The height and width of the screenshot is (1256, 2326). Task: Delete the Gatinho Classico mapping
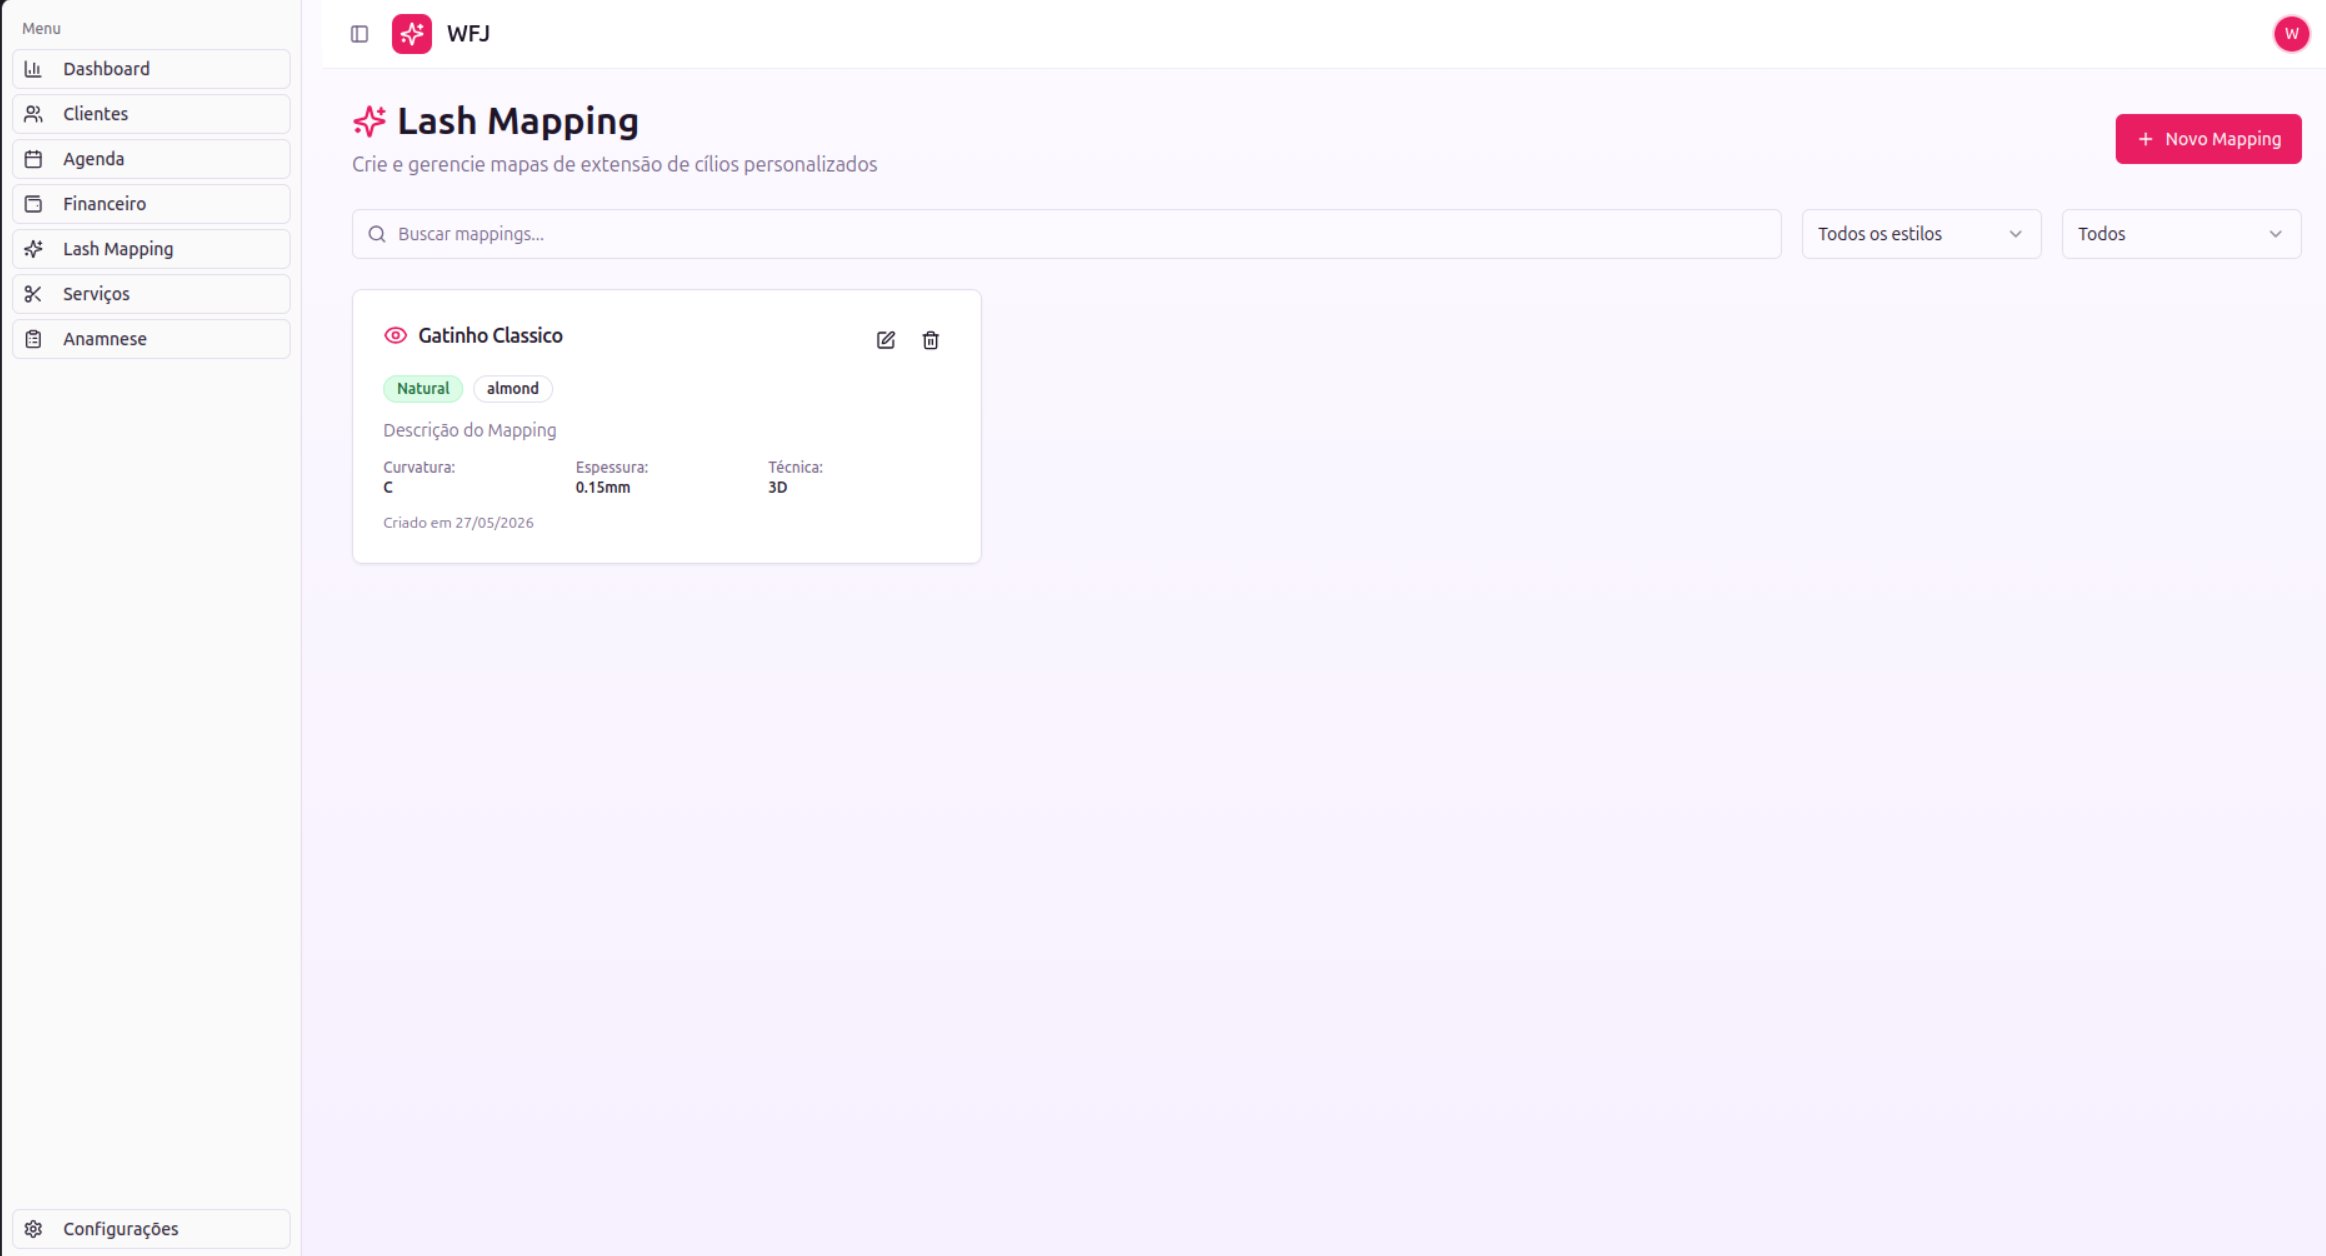pos(931,340)
